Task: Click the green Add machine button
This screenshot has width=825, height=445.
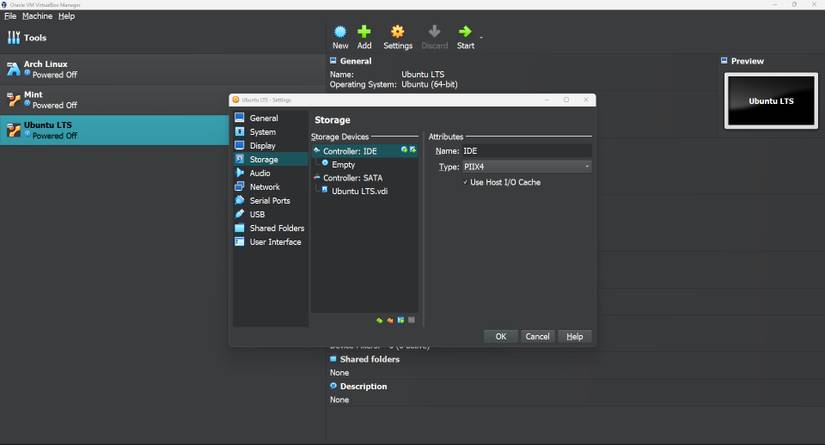Action: 364,37
